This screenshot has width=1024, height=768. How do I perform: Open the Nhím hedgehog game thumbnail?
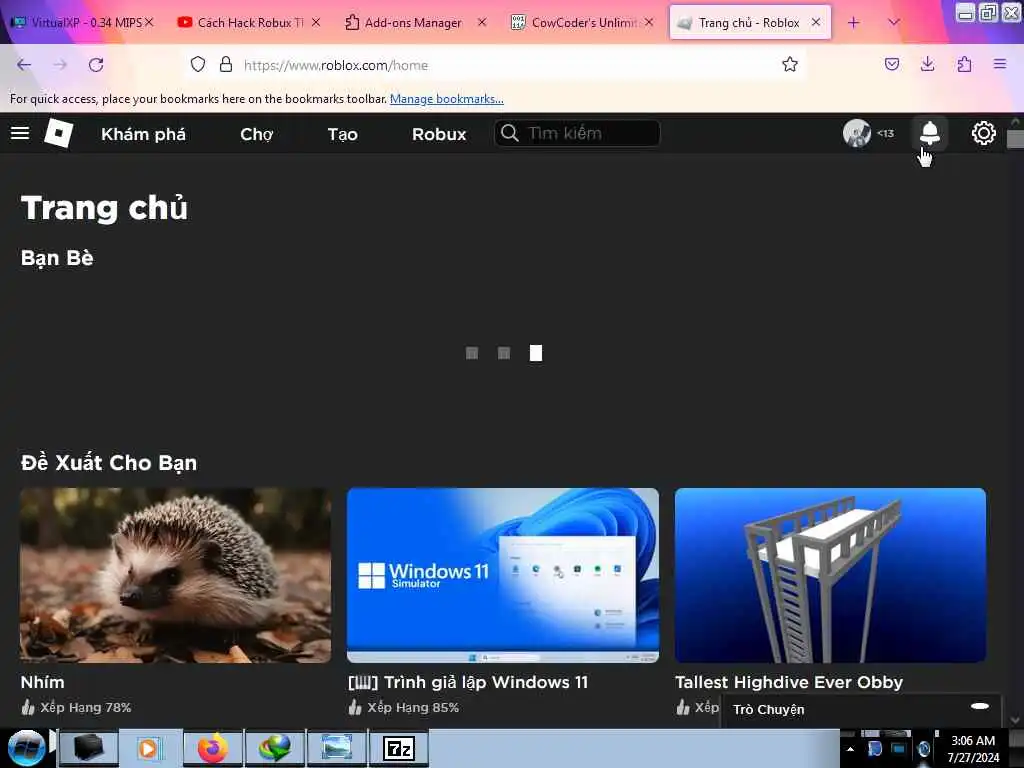(176, 575)
